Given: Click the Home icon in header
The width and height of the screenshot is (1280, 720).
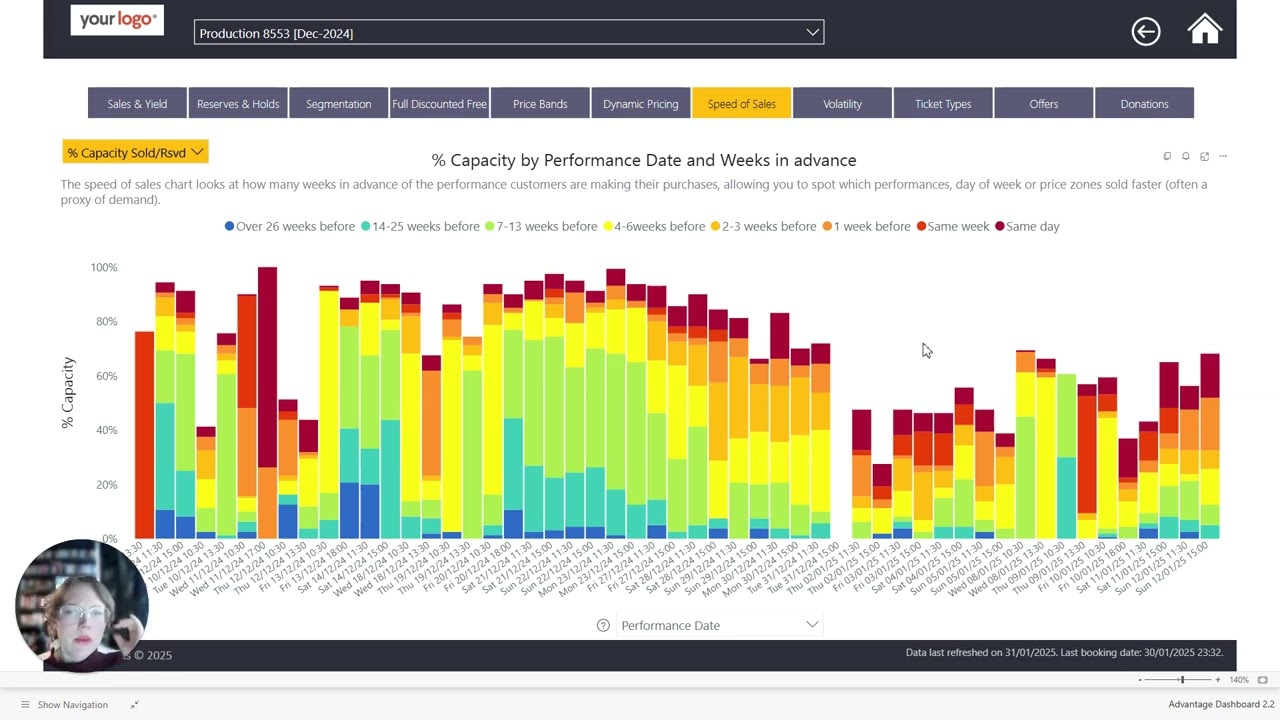Looking at the screenshot, I should click(1205, 30).
